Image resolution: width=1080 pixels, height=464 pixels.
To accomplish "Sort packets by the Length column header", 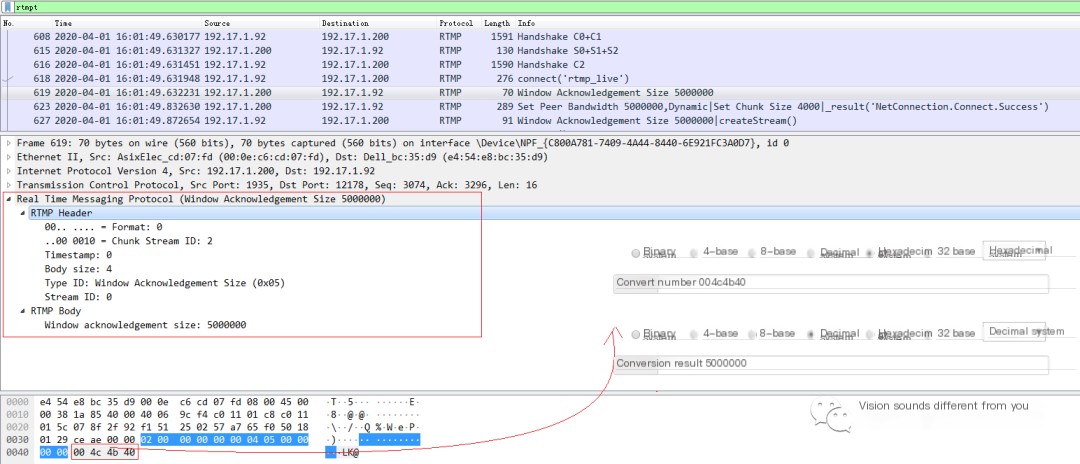I will click(x=497, y=23).
